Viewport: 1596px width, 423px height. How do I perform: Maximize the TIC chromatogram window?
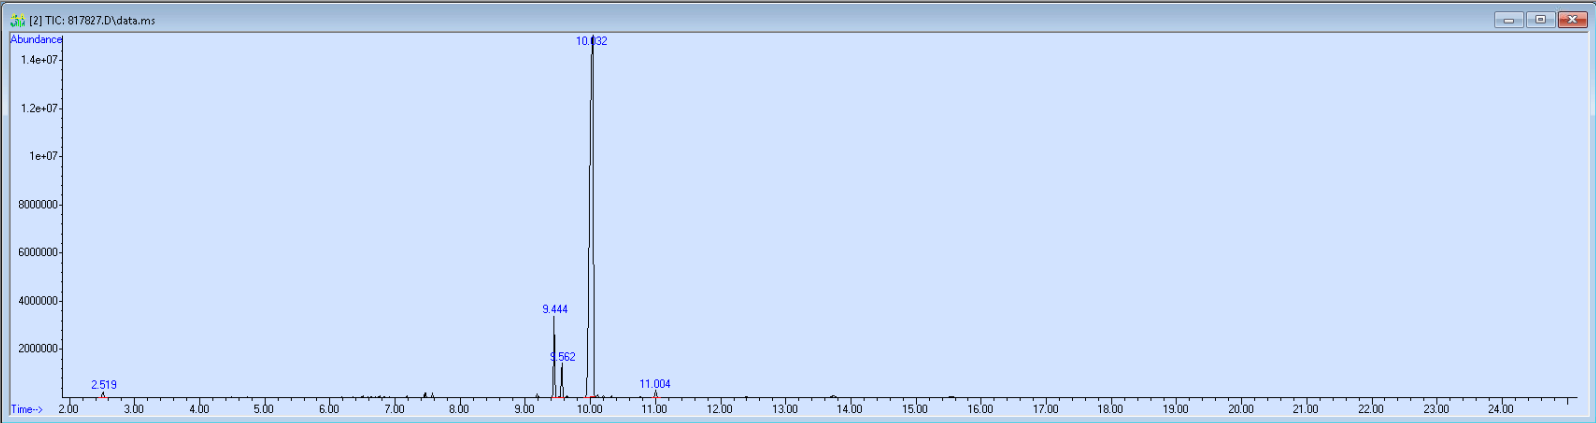point(1541,20)
